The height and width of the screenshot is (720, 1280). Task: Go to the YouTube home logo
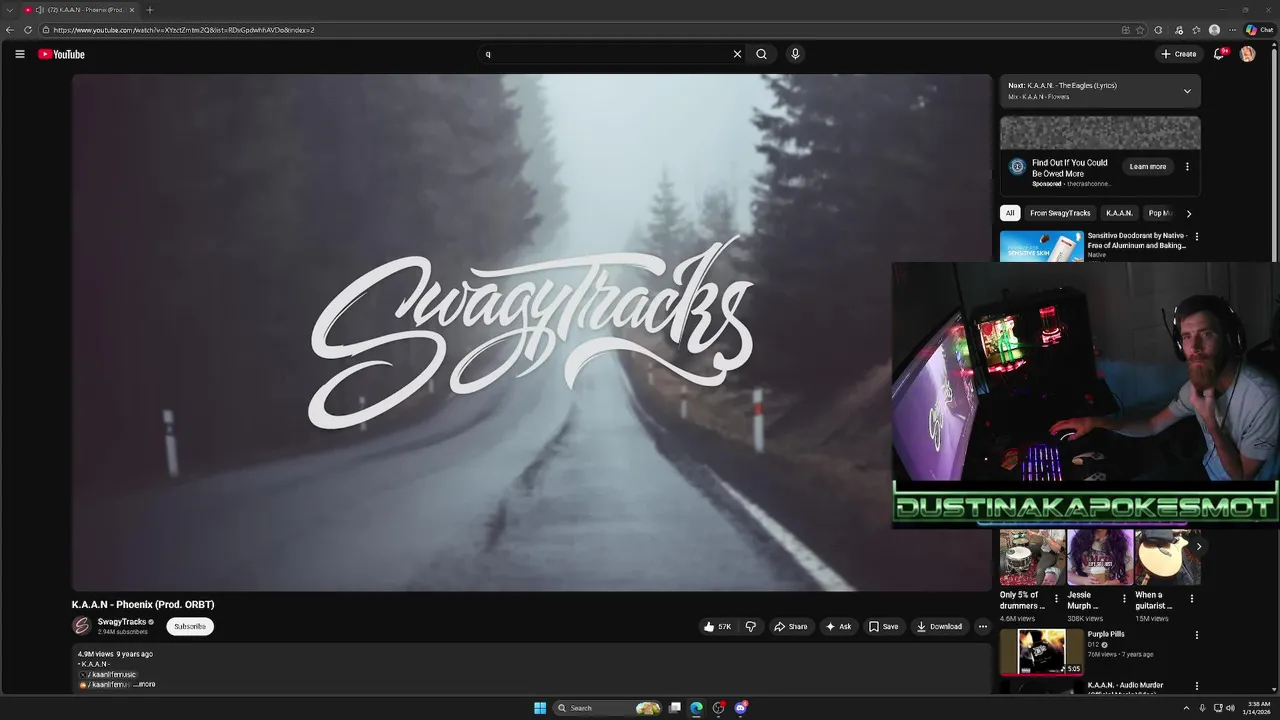pos(61,54)
